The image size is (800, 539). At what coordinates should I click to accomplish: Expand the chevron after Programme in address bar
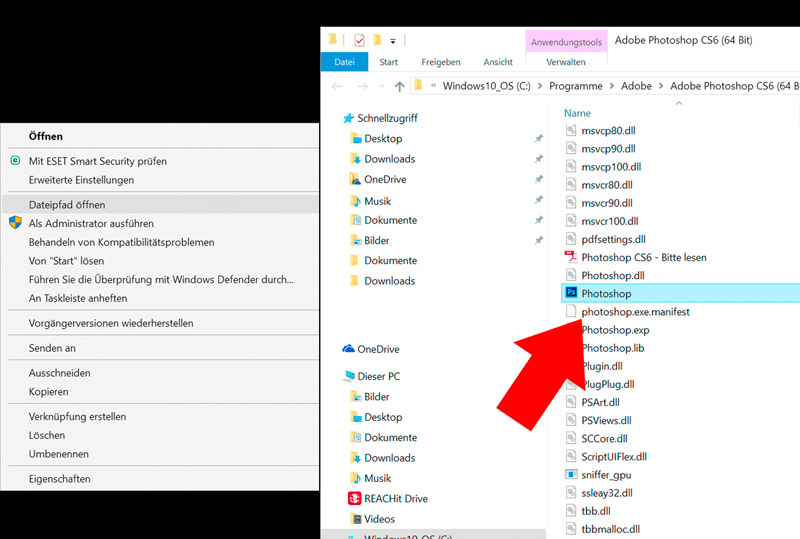coord(612,86)
